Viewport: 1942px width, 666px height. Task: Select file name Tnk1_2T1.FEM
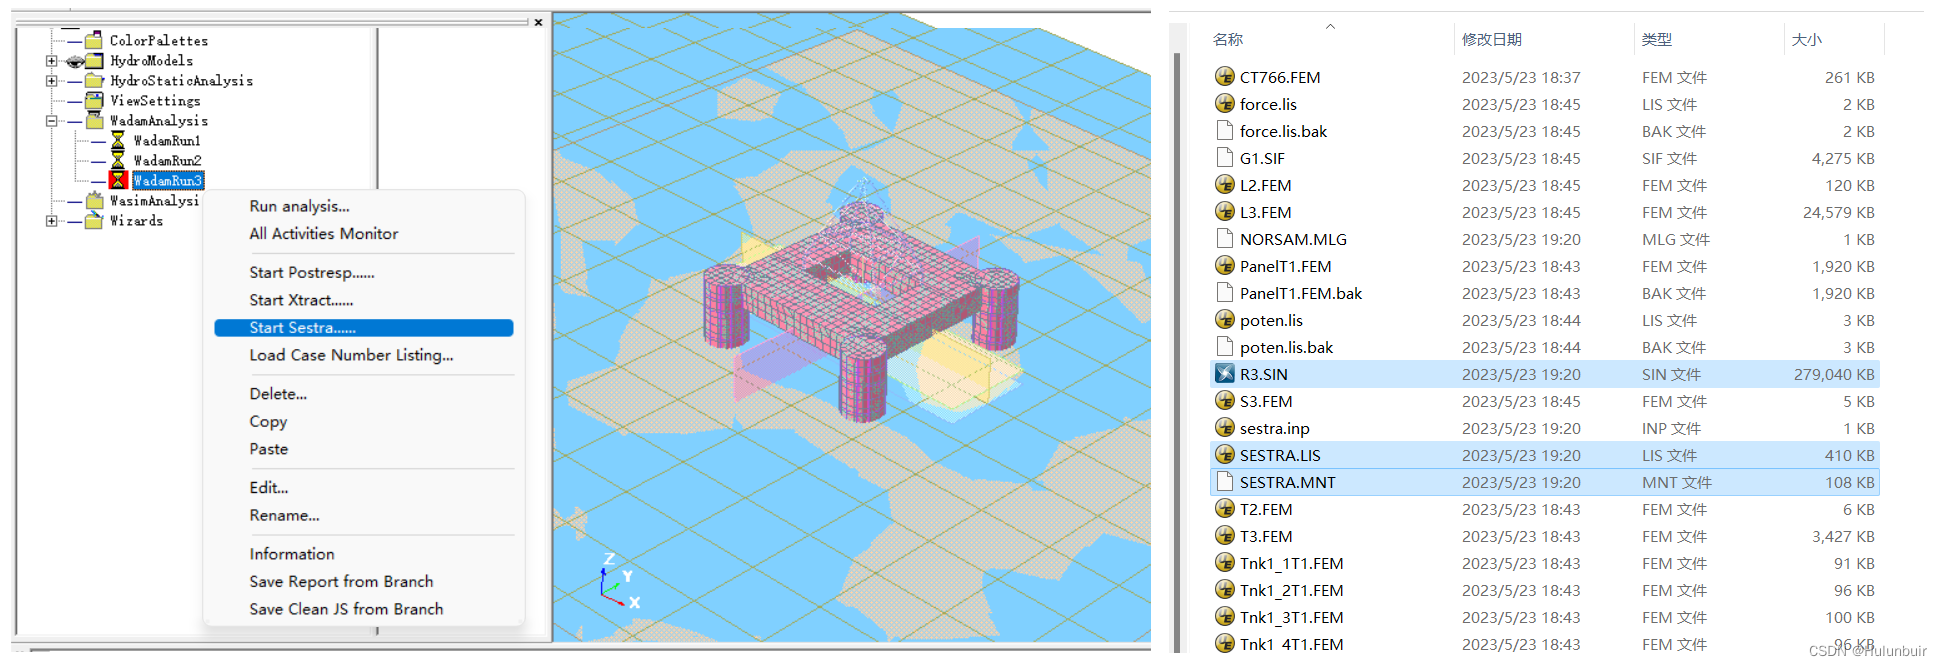pos(1291,590)
